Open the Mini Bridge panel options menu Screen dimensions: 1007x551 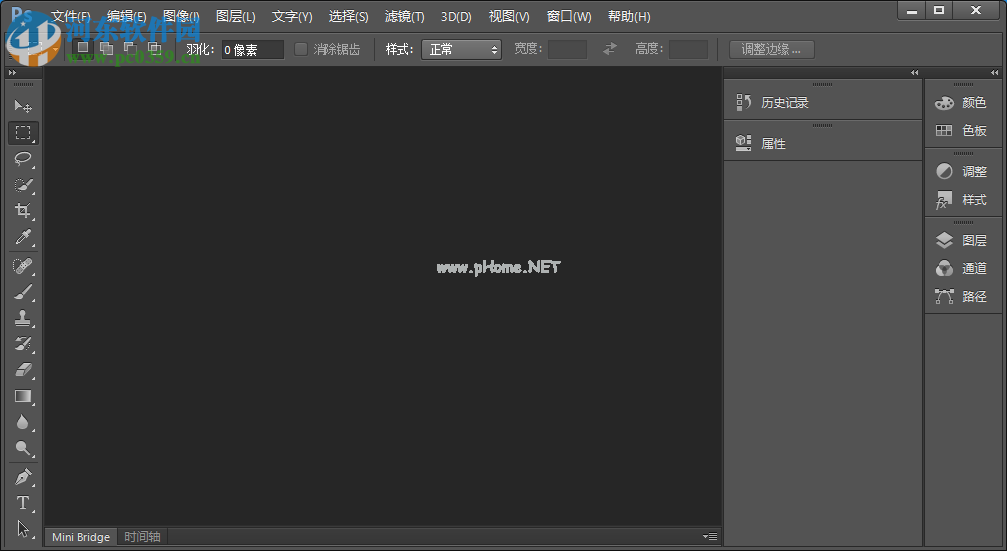pos(710,536)
